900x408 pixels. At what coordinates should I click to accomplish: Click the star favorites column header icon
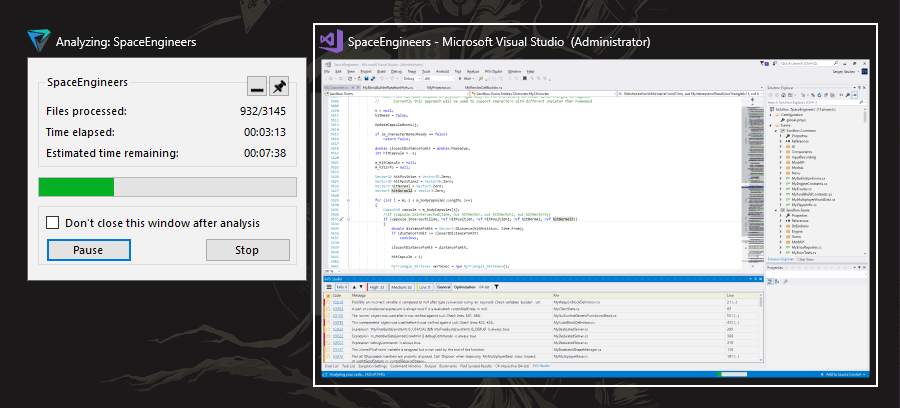pos(328,296)
